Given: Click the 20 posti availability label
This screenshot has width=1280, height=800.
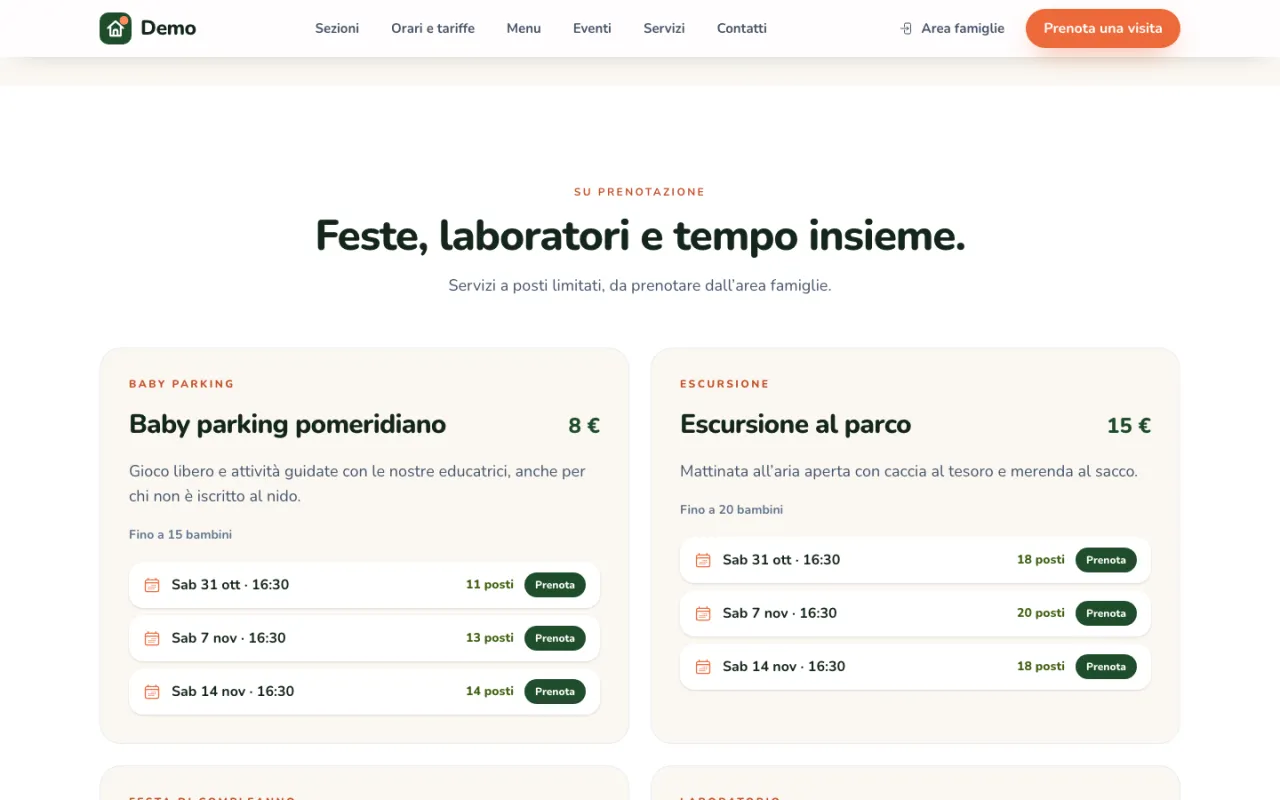Looking at the screenshot, I should pyautogui.click(x=1041, y=612).
